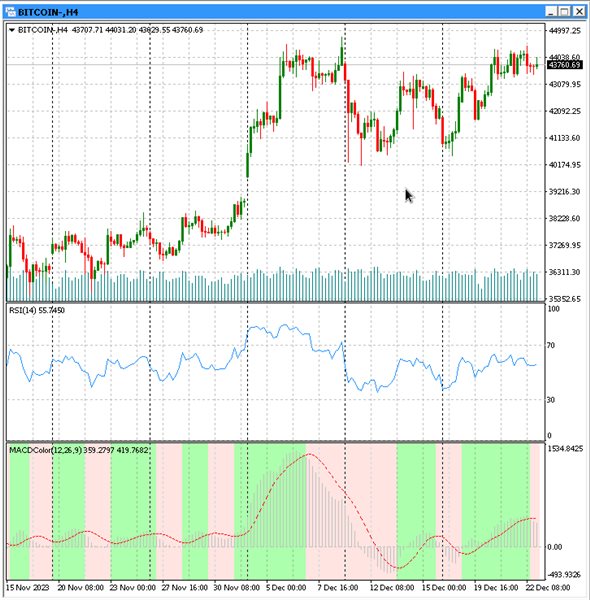Click the 42092.25 price axis label
Image resolution: width=590 pixels, height=600 pixels.
coord(565,111)
